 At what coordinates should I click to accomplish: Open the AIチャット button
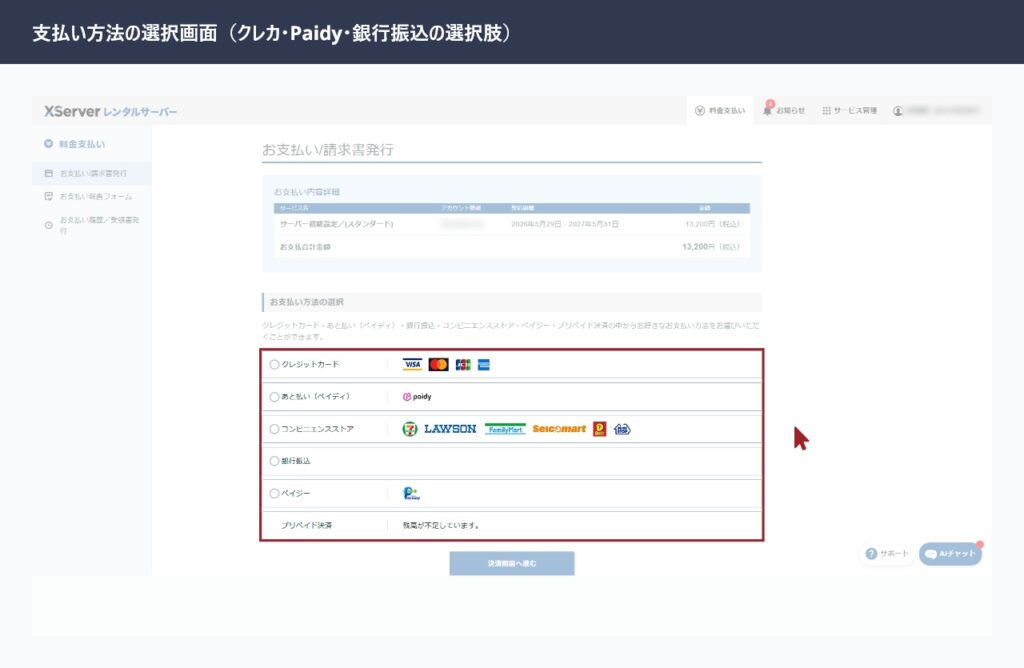click(950, 554)
